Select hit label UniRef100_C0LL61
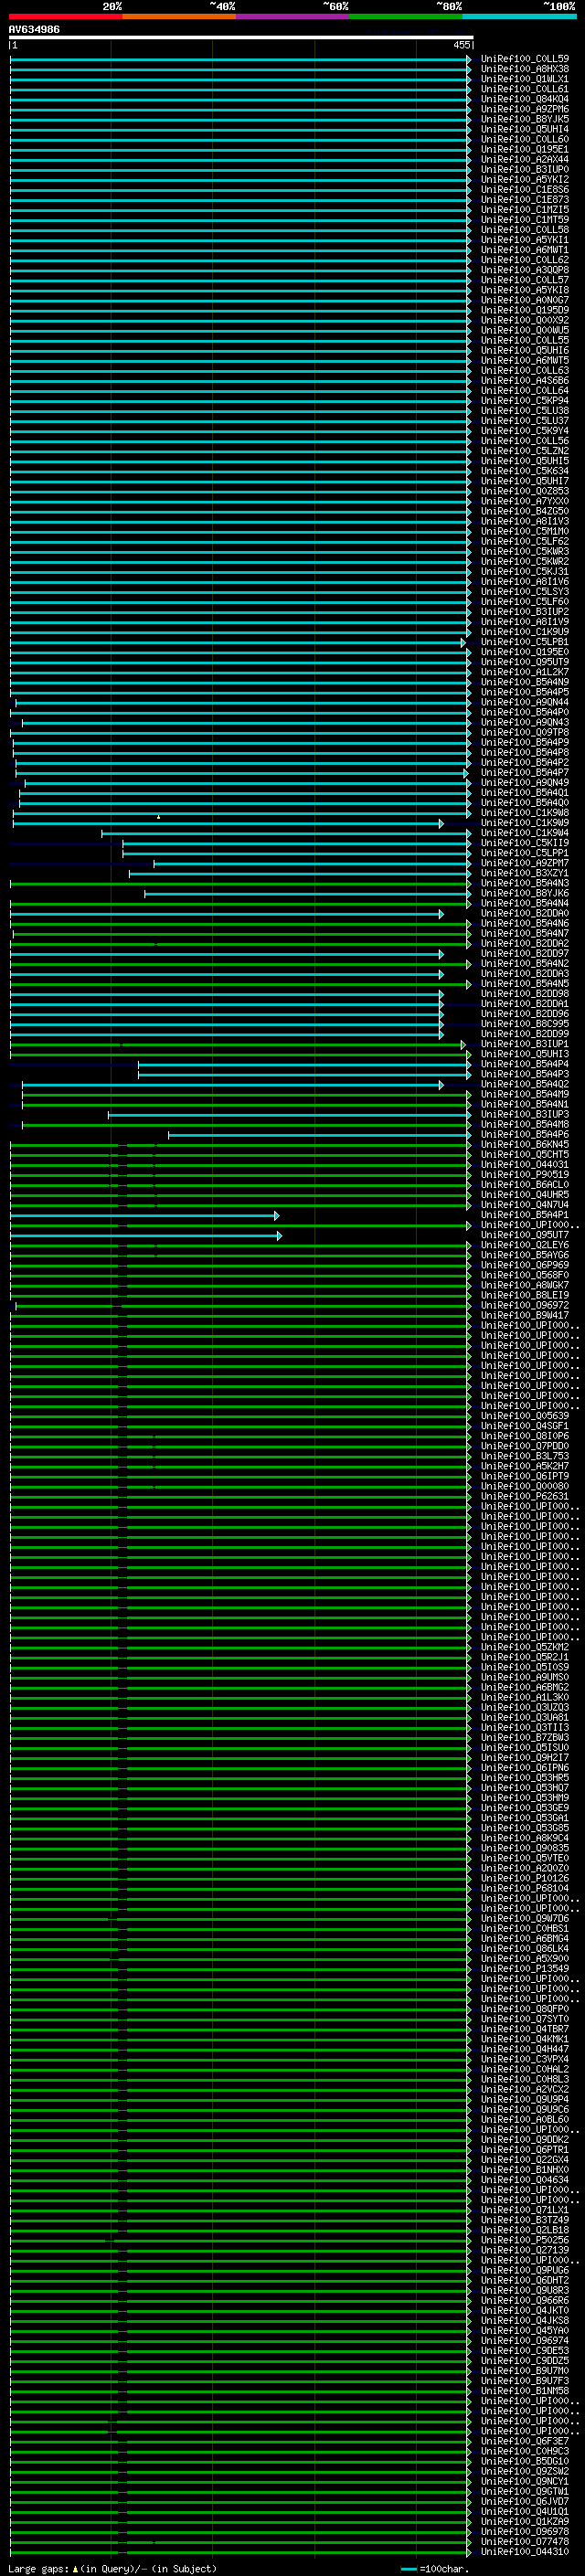This screenshot has height=2576, width=585. click(x=525, y=89)
